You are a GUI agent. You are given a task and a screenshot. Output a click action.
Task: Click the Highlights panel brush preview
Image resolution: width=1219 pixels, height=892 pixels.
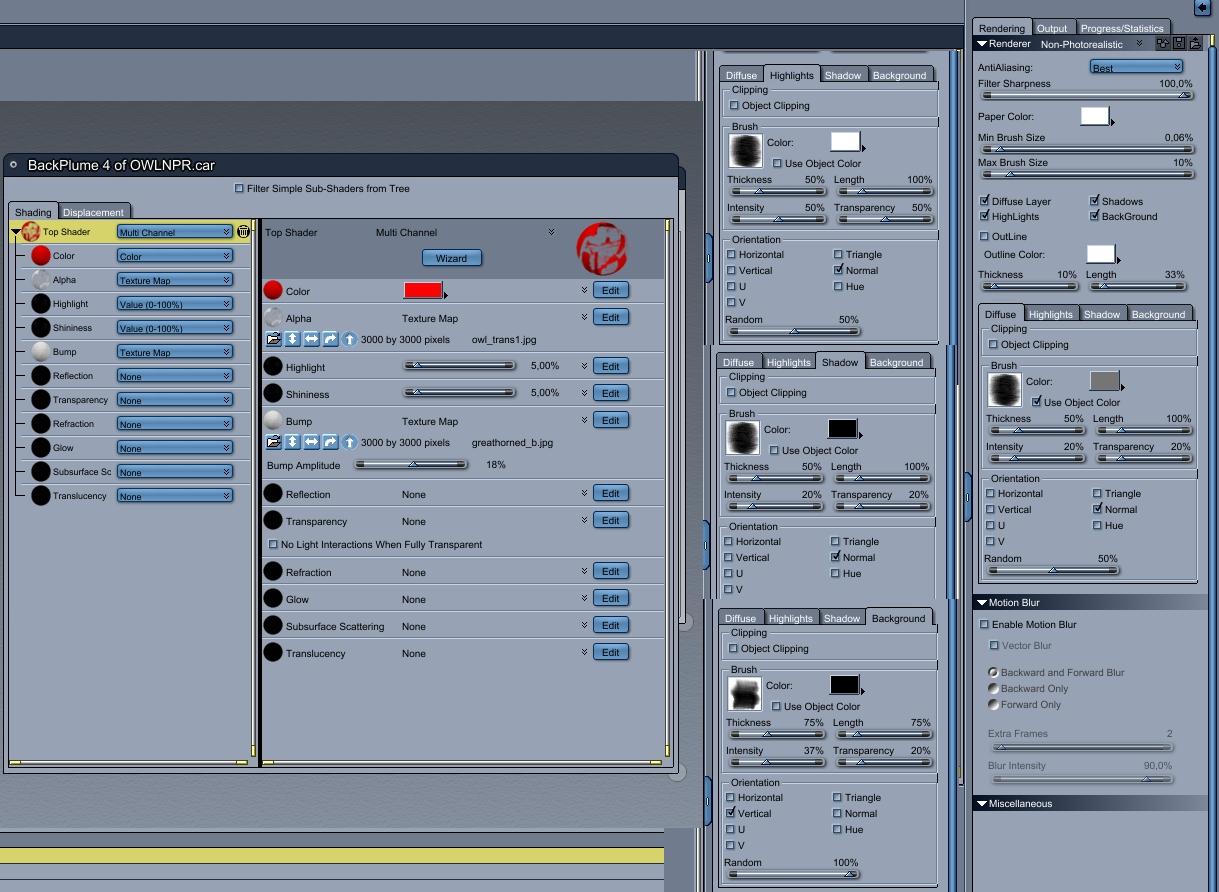tap(746, 151)
